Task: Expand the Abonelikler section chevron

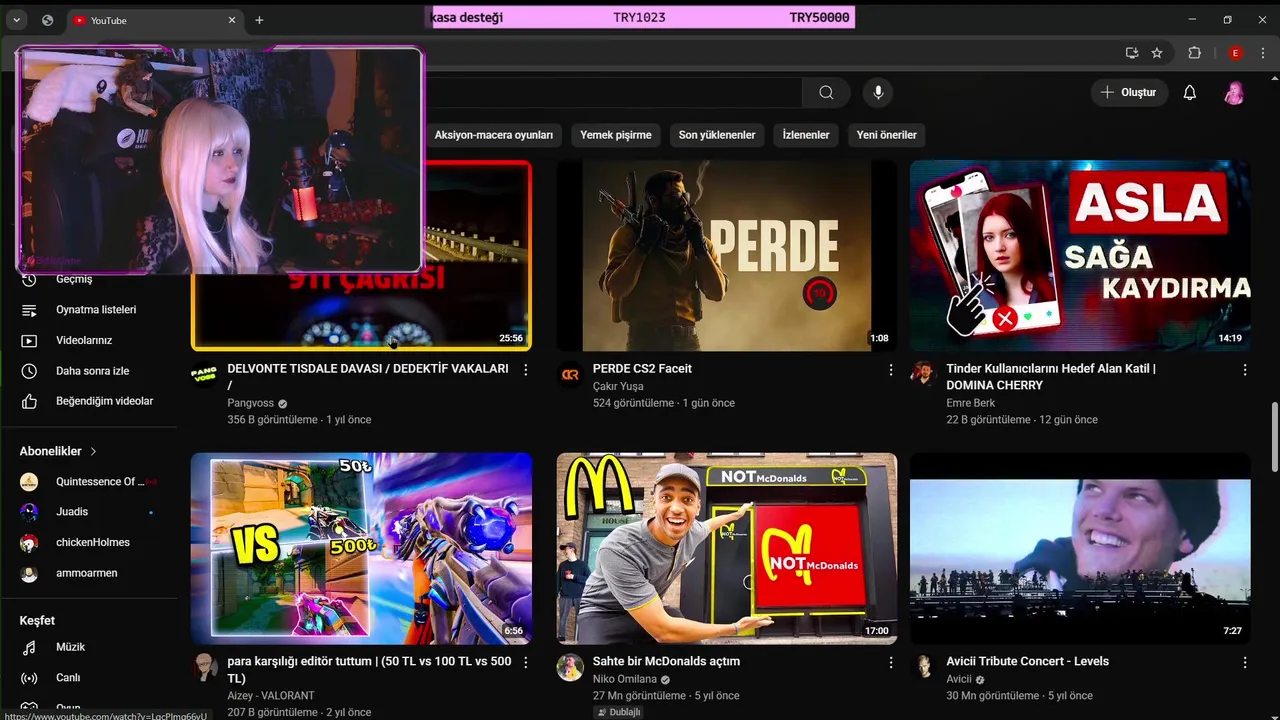Action: (94, 452)
